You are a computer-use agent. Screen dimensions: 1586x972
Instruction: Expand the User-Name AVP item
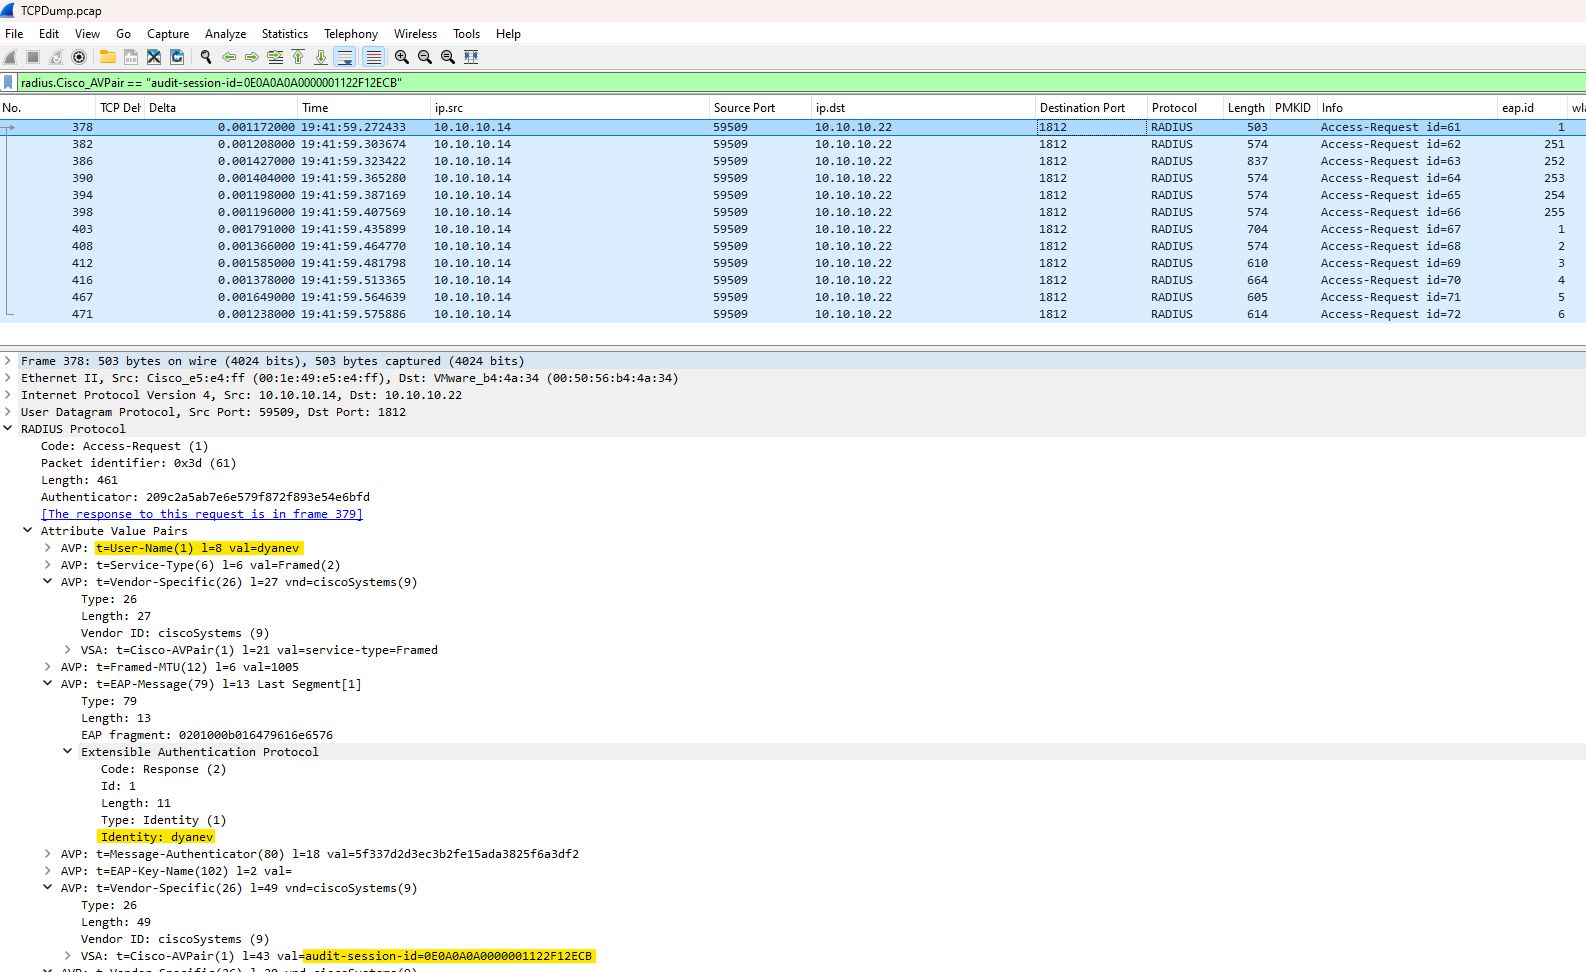pyautogui.click(x=47, y=548)
